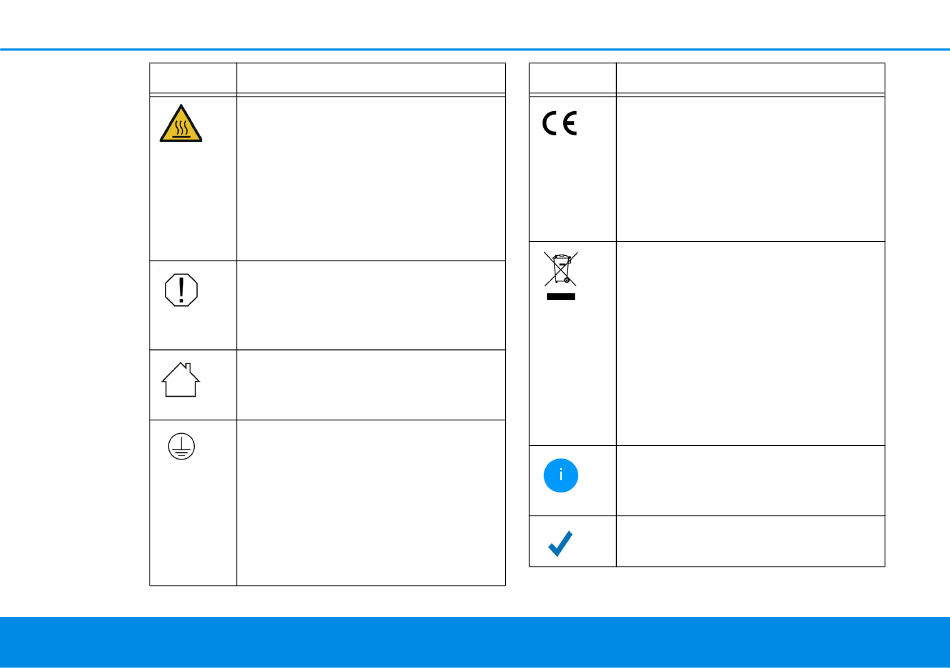This screenshot has width=950, height=668.
Task: Click the yellow hot surface warning triangle
Action: pos(181,124)
